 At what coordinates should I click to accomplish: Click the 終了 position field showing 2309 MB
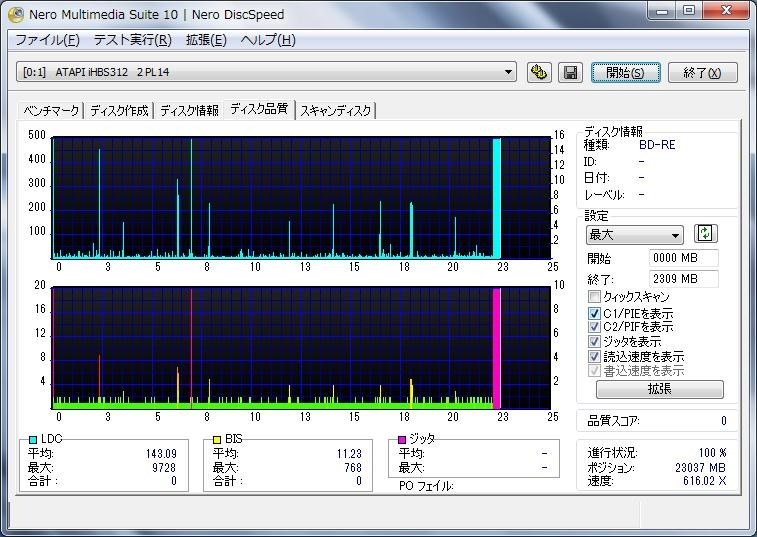683,279
